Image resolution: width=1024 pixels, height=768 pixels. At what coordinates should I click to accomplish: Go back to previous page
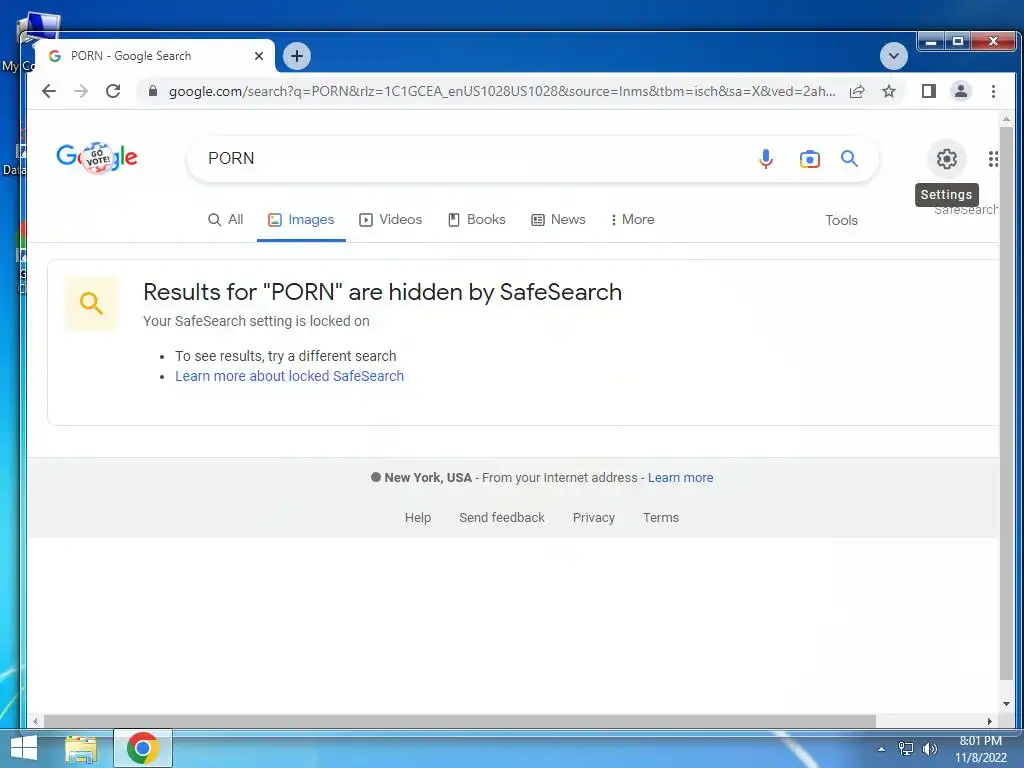(49, 91)
